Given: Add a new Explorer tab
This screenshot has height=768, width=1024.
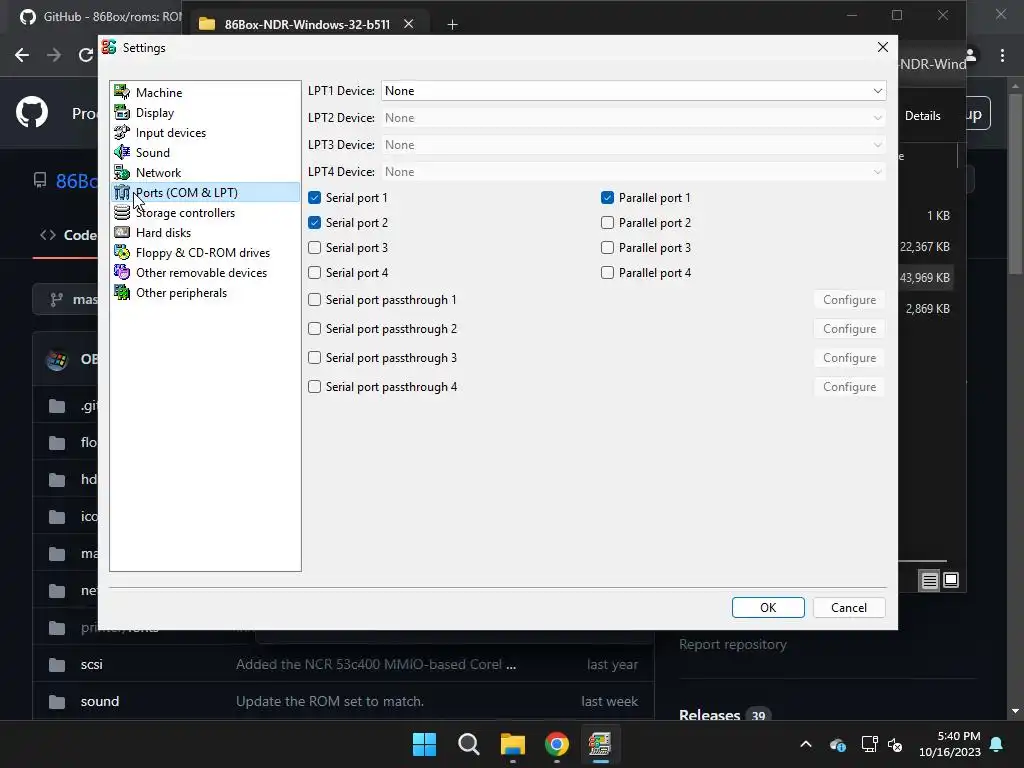Looking at the screenshot, I should [x=452, y=25].
